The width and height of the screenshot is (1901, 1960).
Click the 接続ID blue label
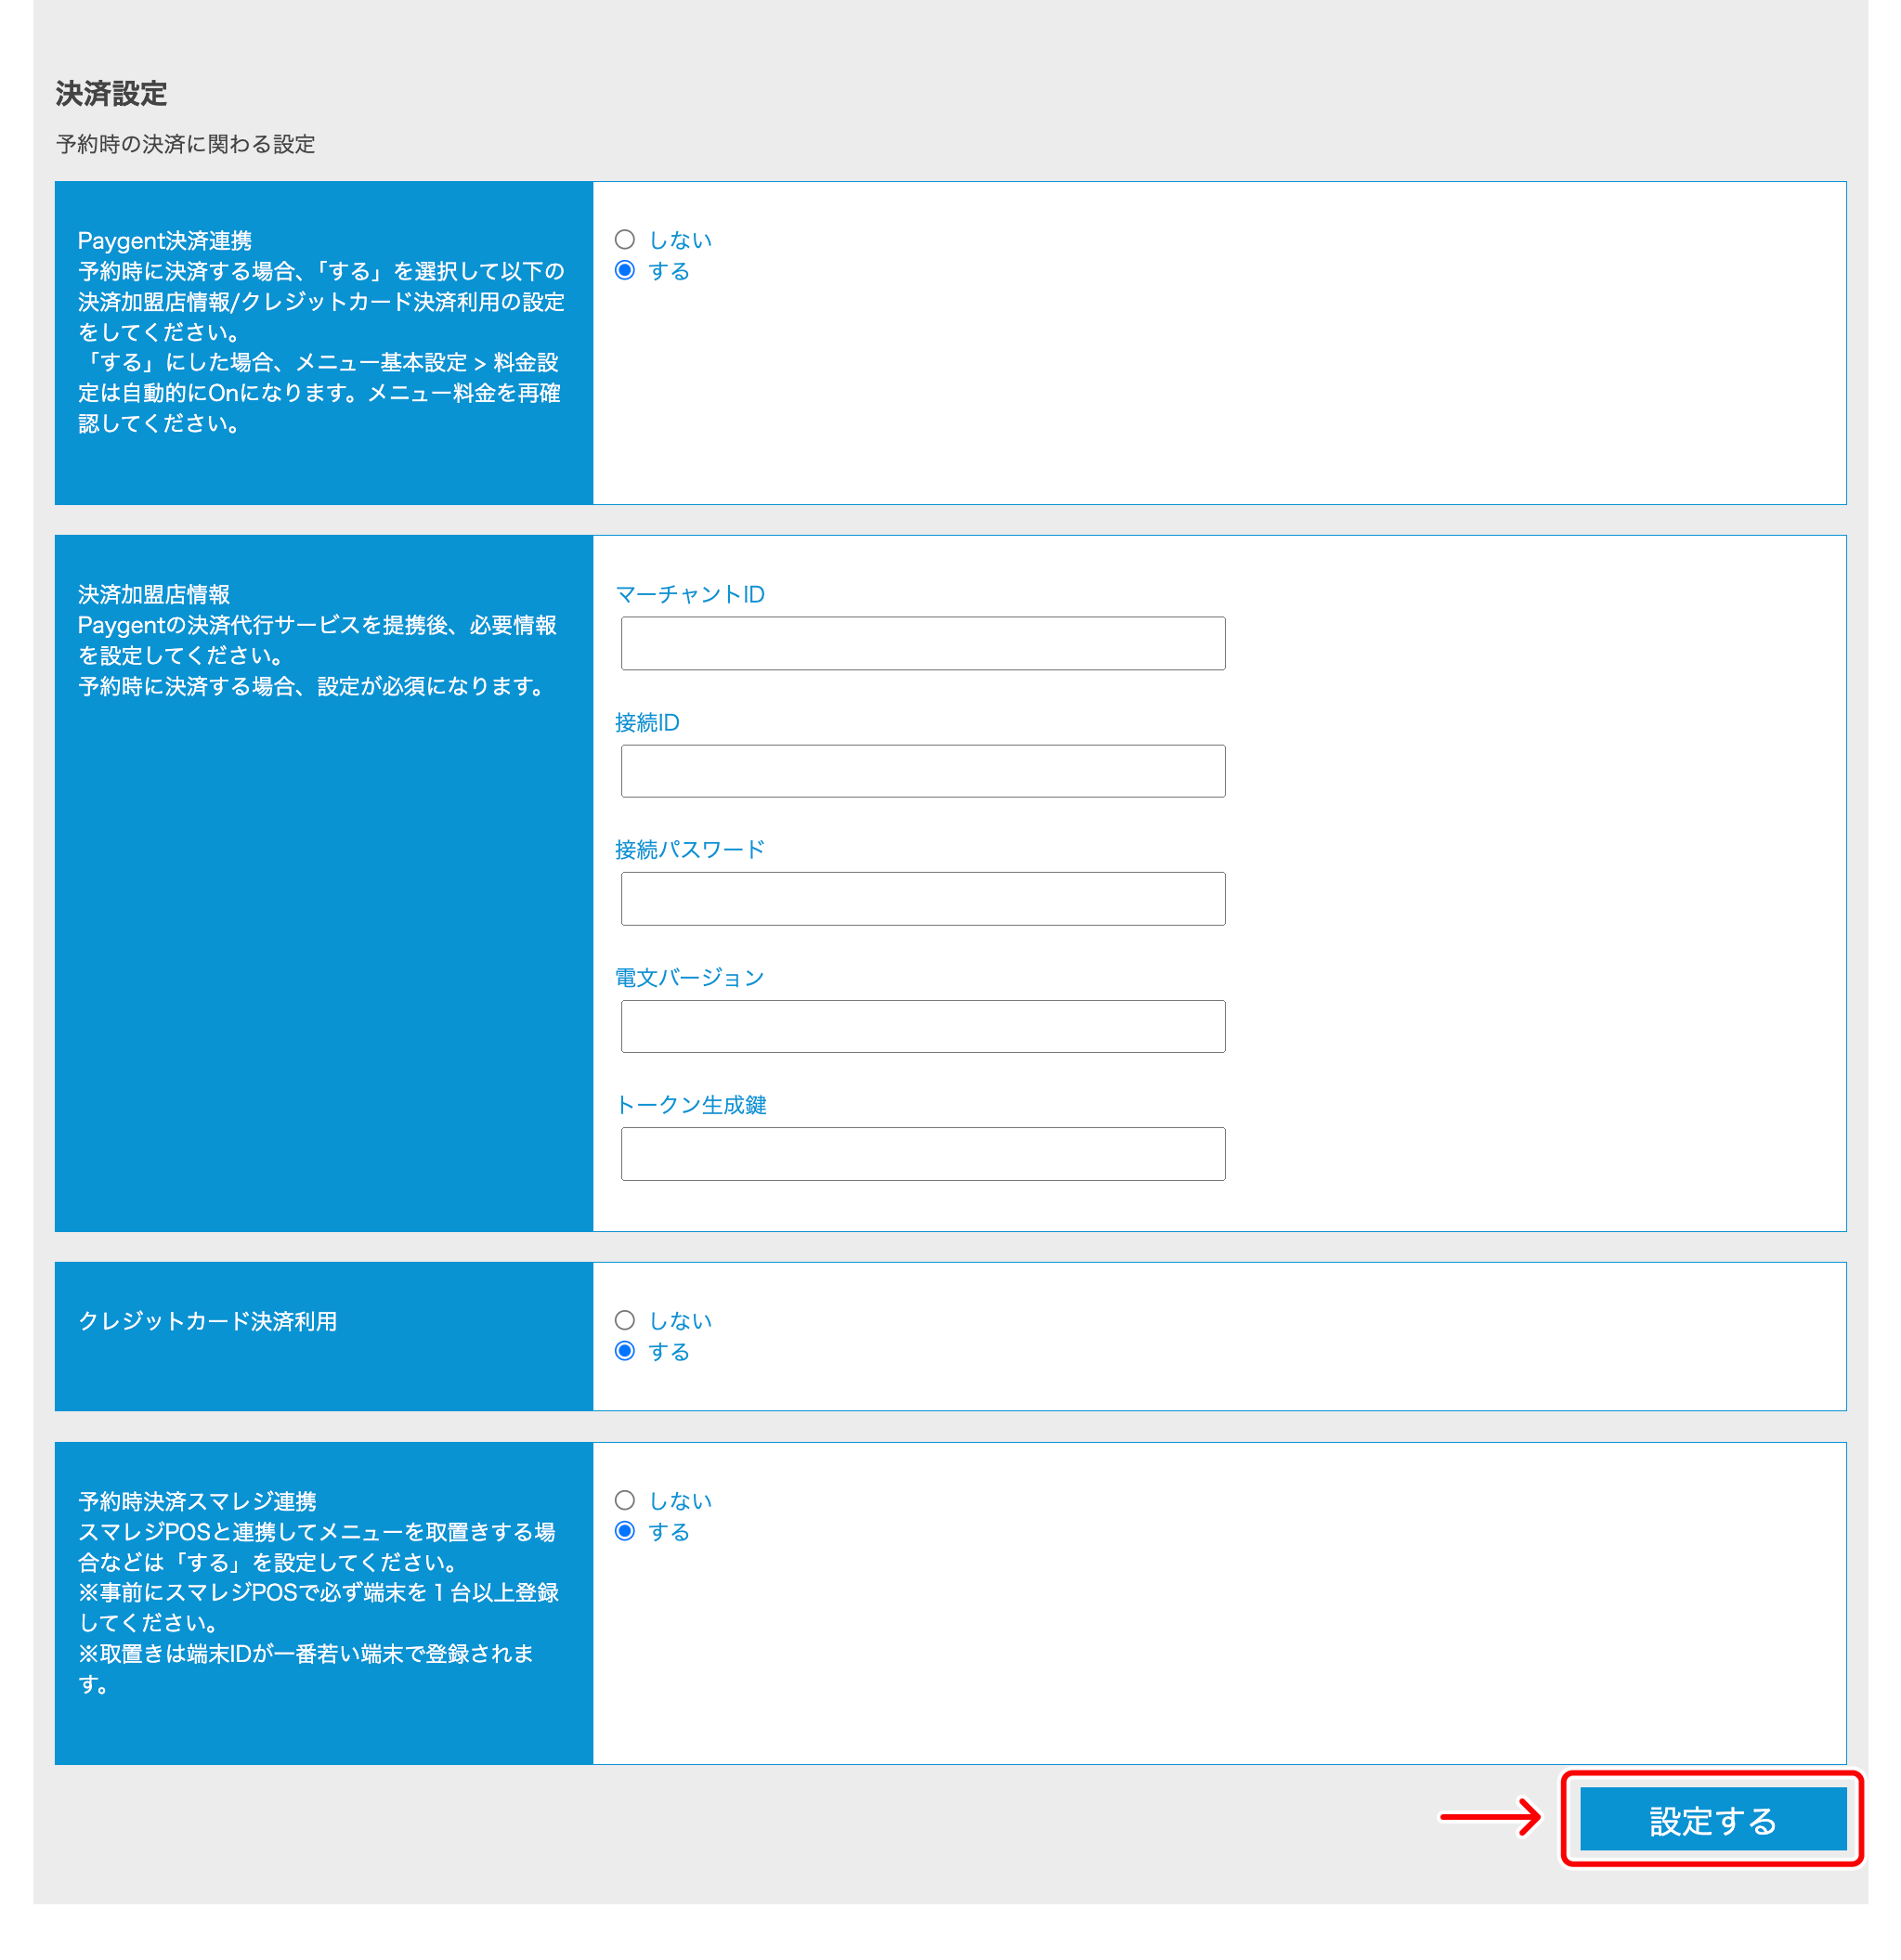tap(649, 722)
